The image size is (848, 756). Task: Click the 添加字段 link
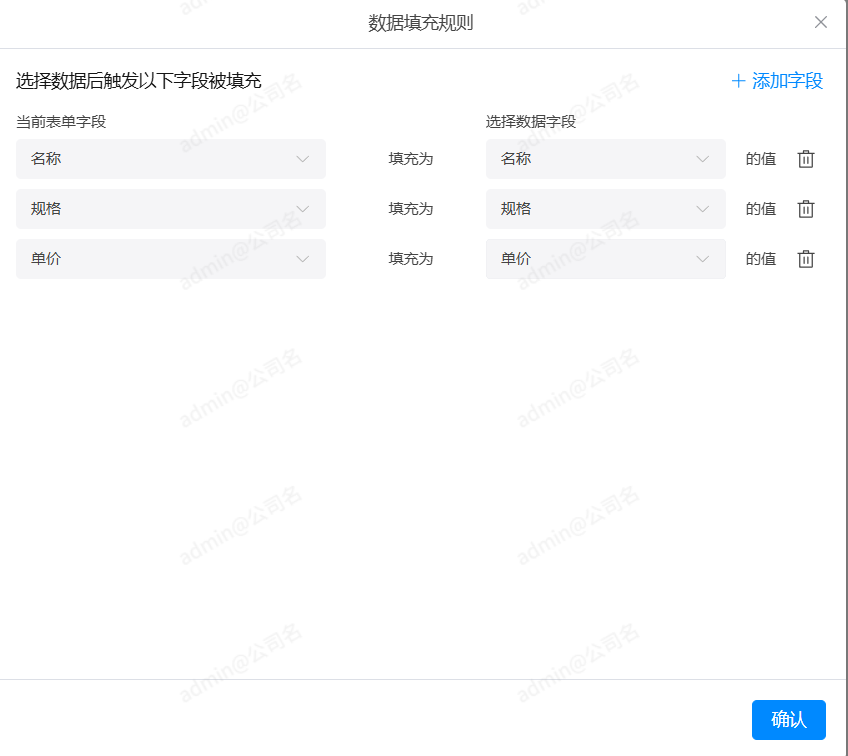click(x=787, y=81)
